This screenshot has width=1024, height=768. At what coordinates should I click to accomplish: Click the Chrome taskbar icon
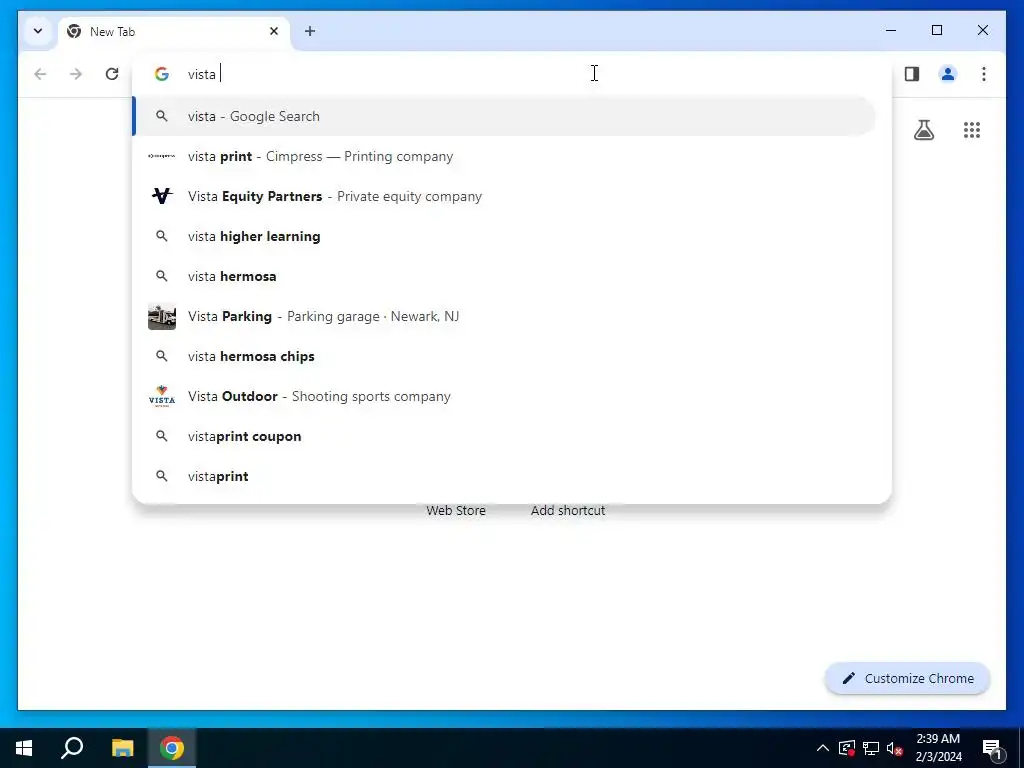(x=172, y=748)
